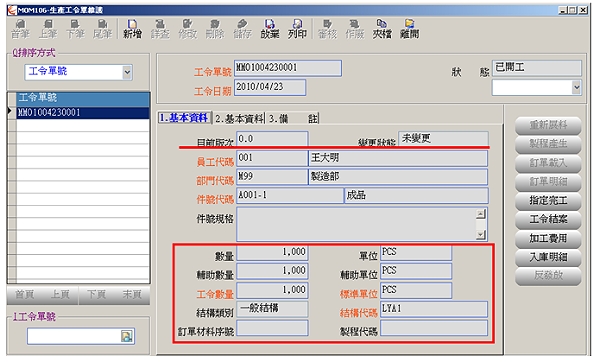Click the 放棄 (Abandon) toolbar icon
This screenshot has height=363, width=600.
click(x=270, y=29)
